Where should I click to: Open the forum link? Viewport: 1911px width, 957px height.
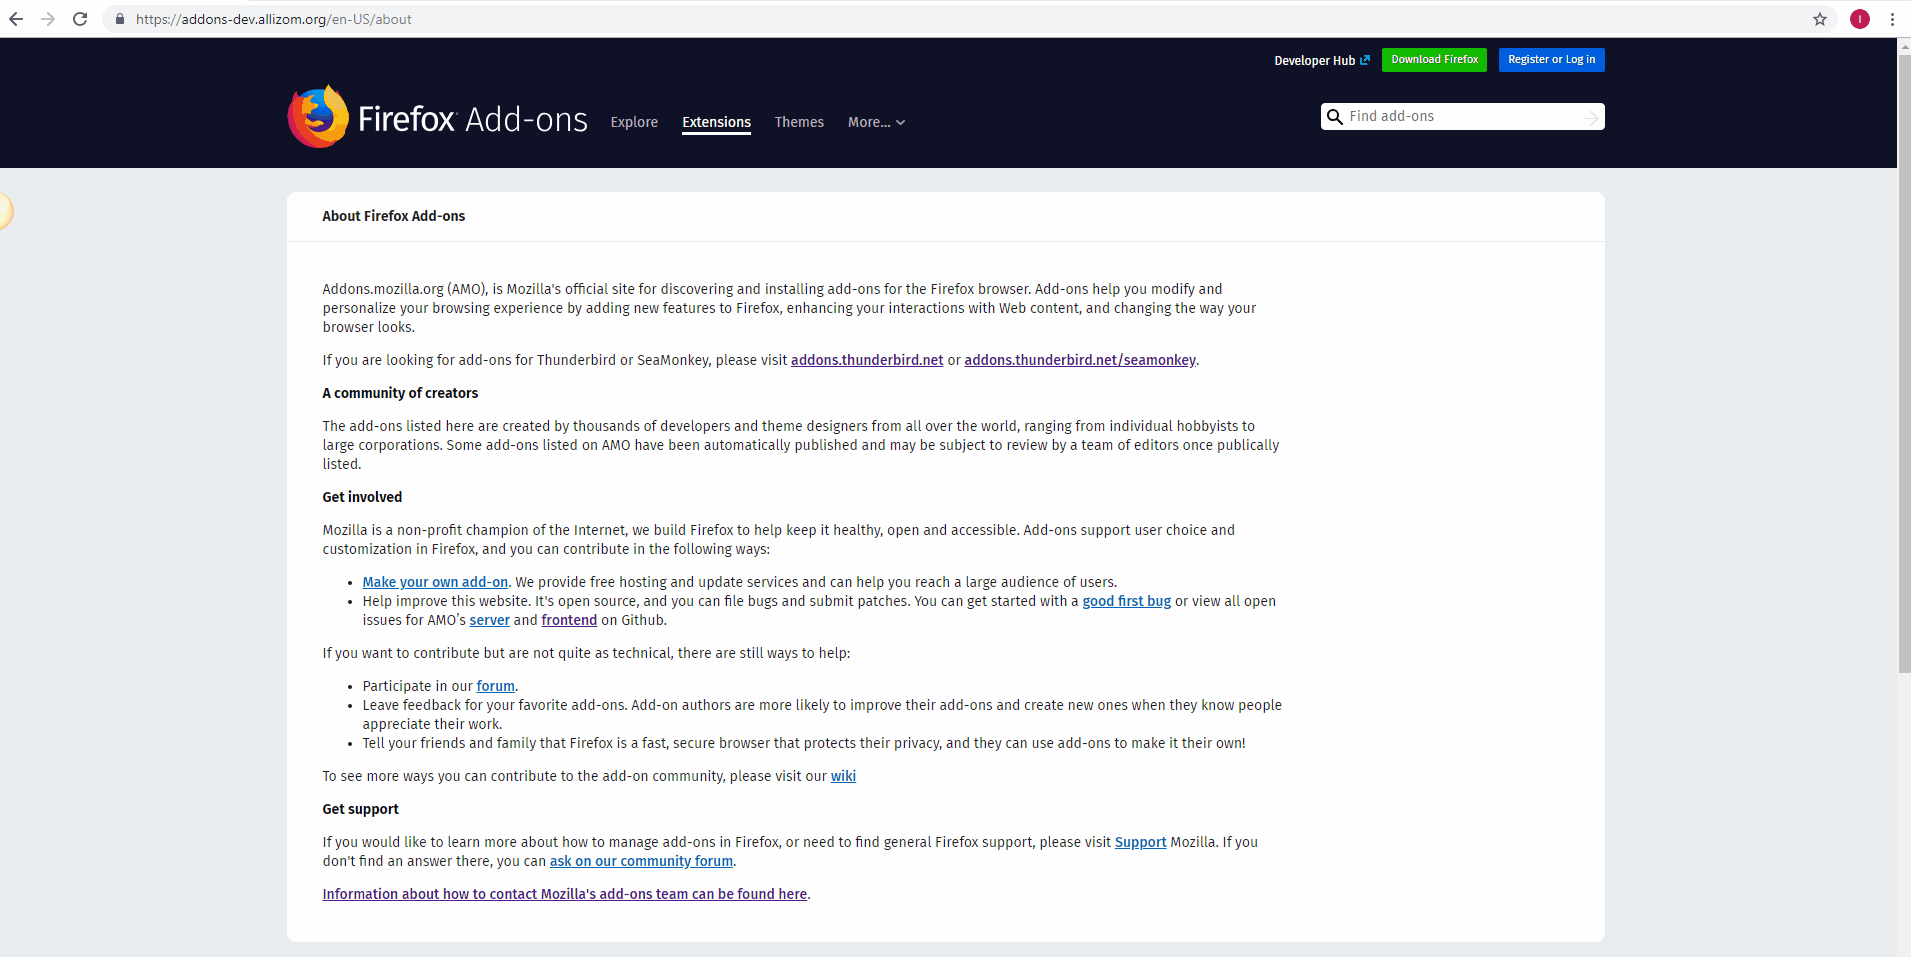pos(495,686)
